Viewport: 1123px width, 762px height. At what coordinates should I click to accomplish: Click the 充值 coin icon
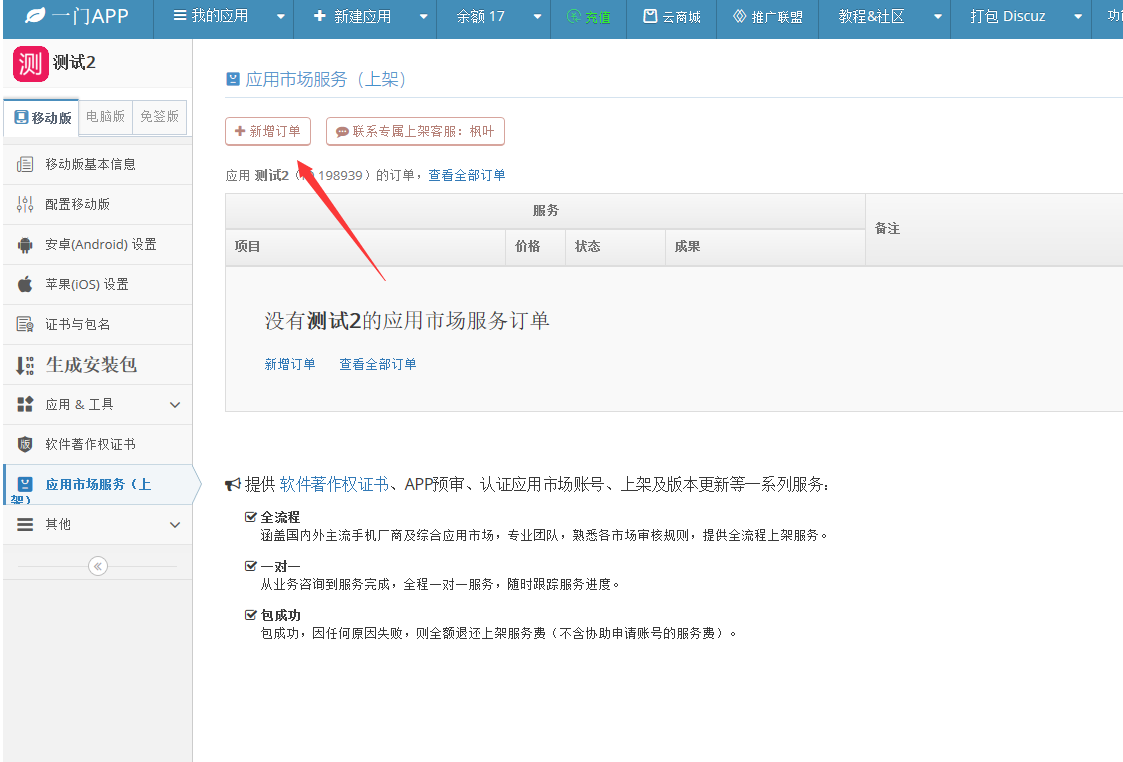(574, 16)
